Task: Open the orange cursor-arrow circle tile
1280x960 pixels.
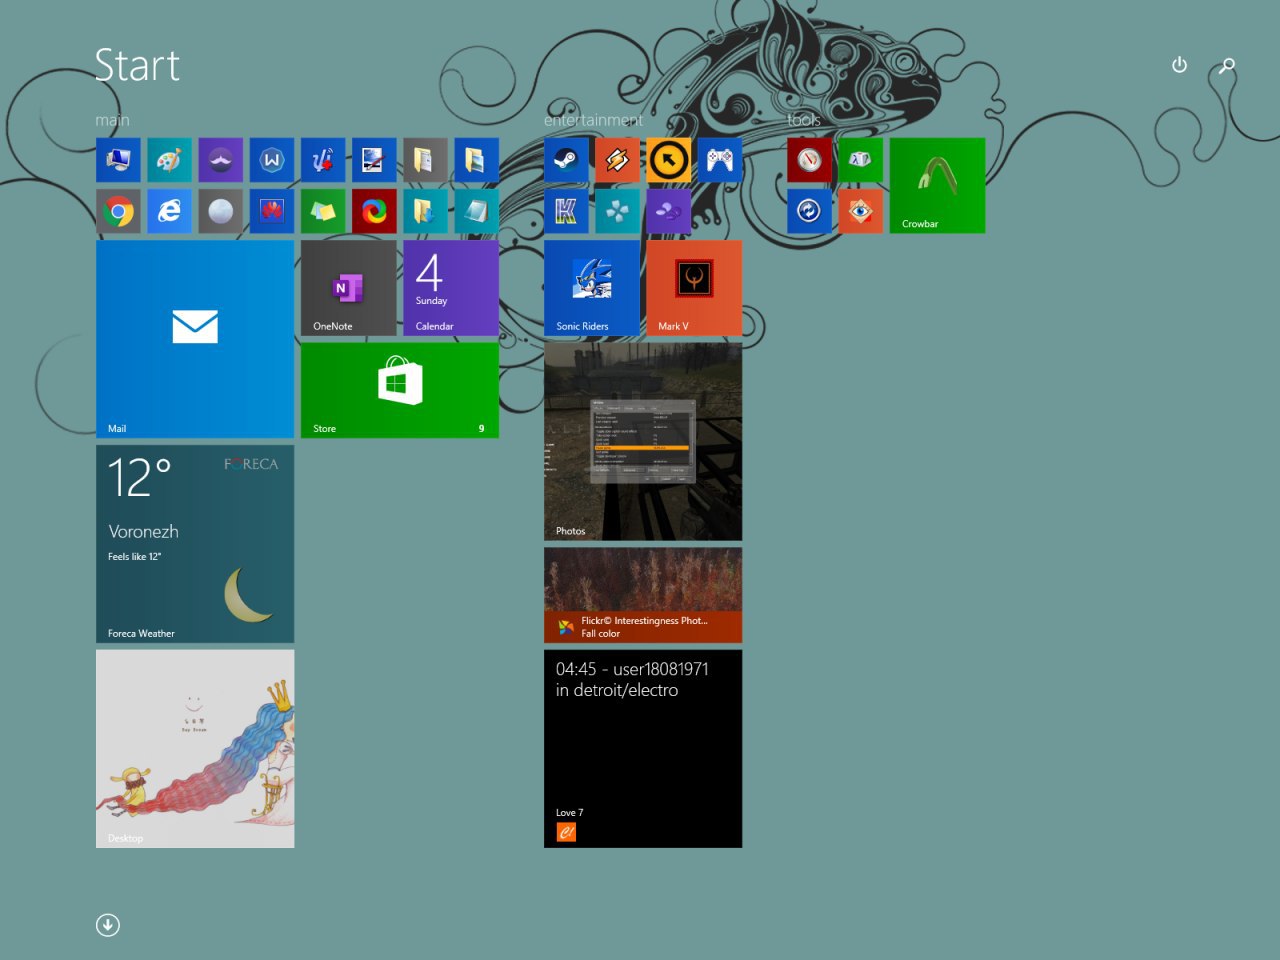Action: [668, 160]
